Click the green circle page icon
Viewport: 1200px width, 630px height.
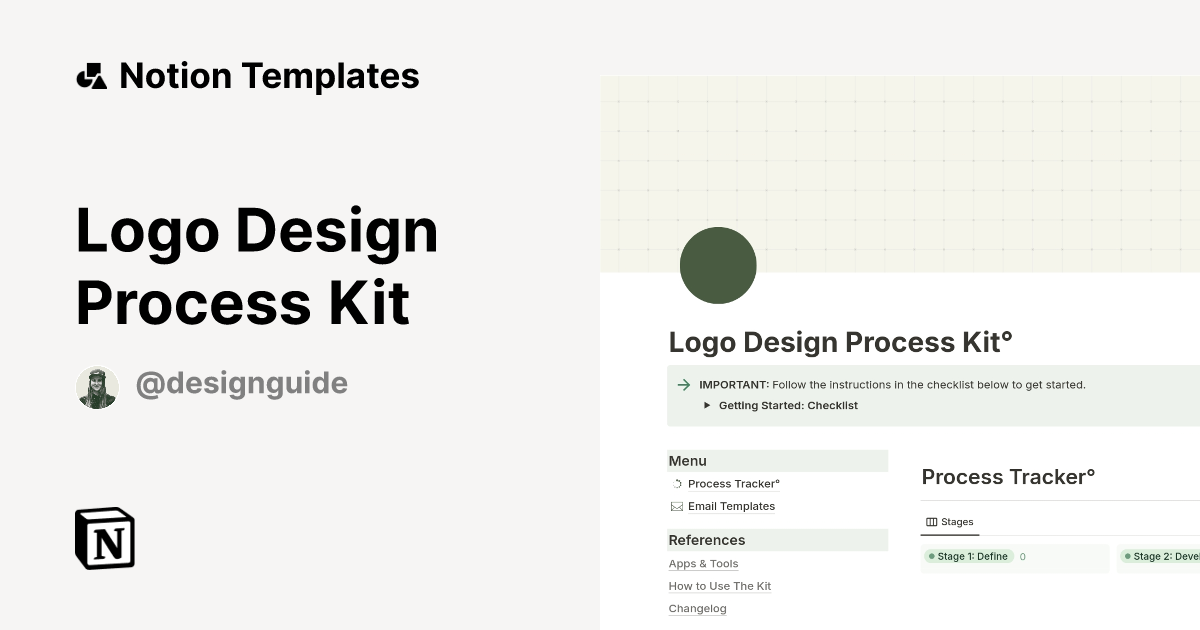point(718,265)
